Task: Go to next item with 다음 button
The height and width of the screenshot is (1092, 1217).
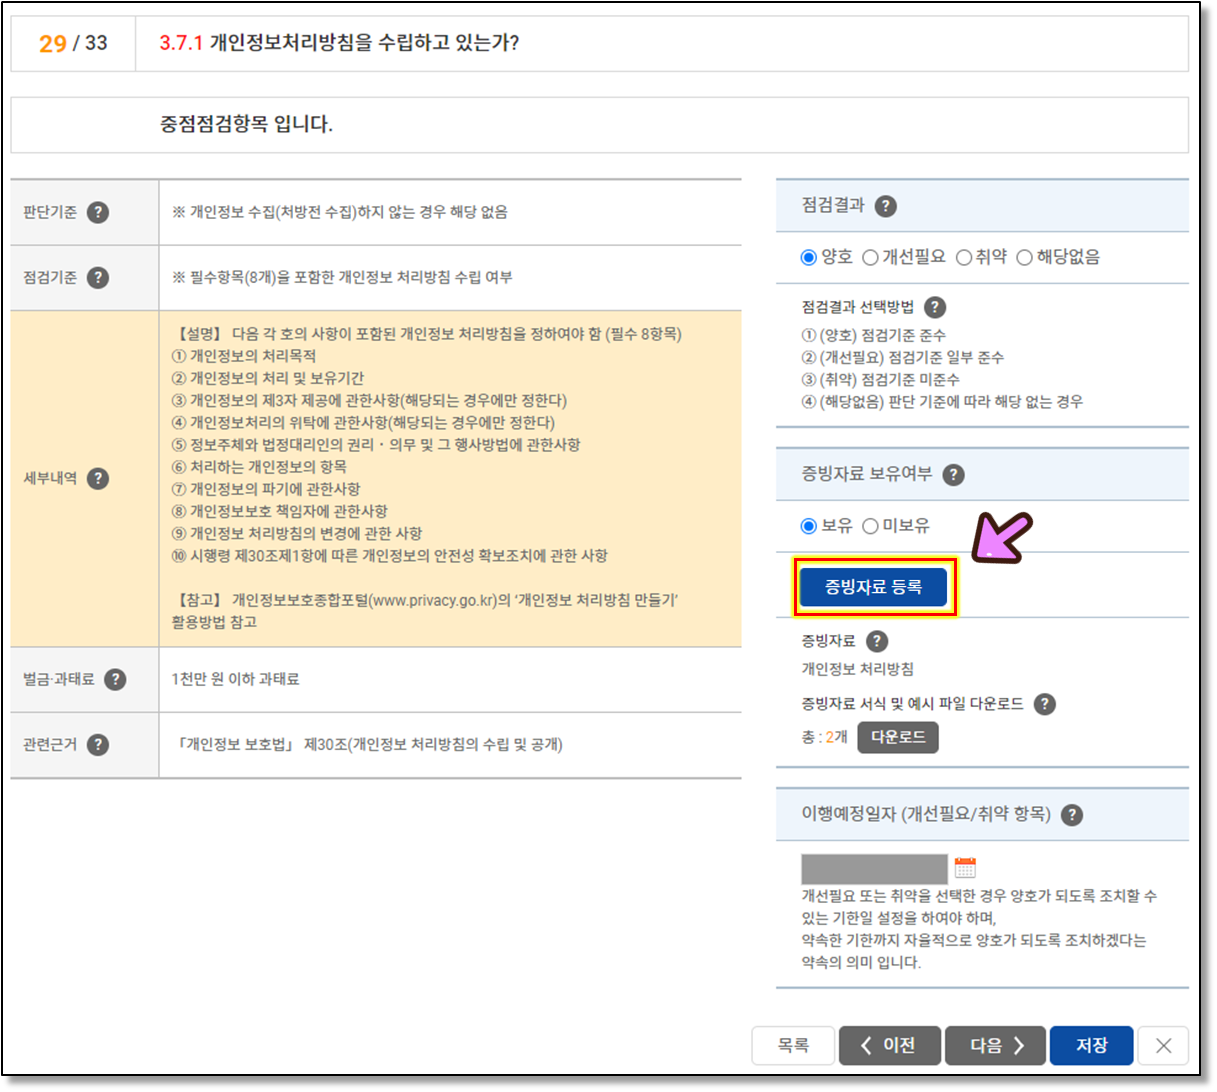Action: coord(995,1045)
